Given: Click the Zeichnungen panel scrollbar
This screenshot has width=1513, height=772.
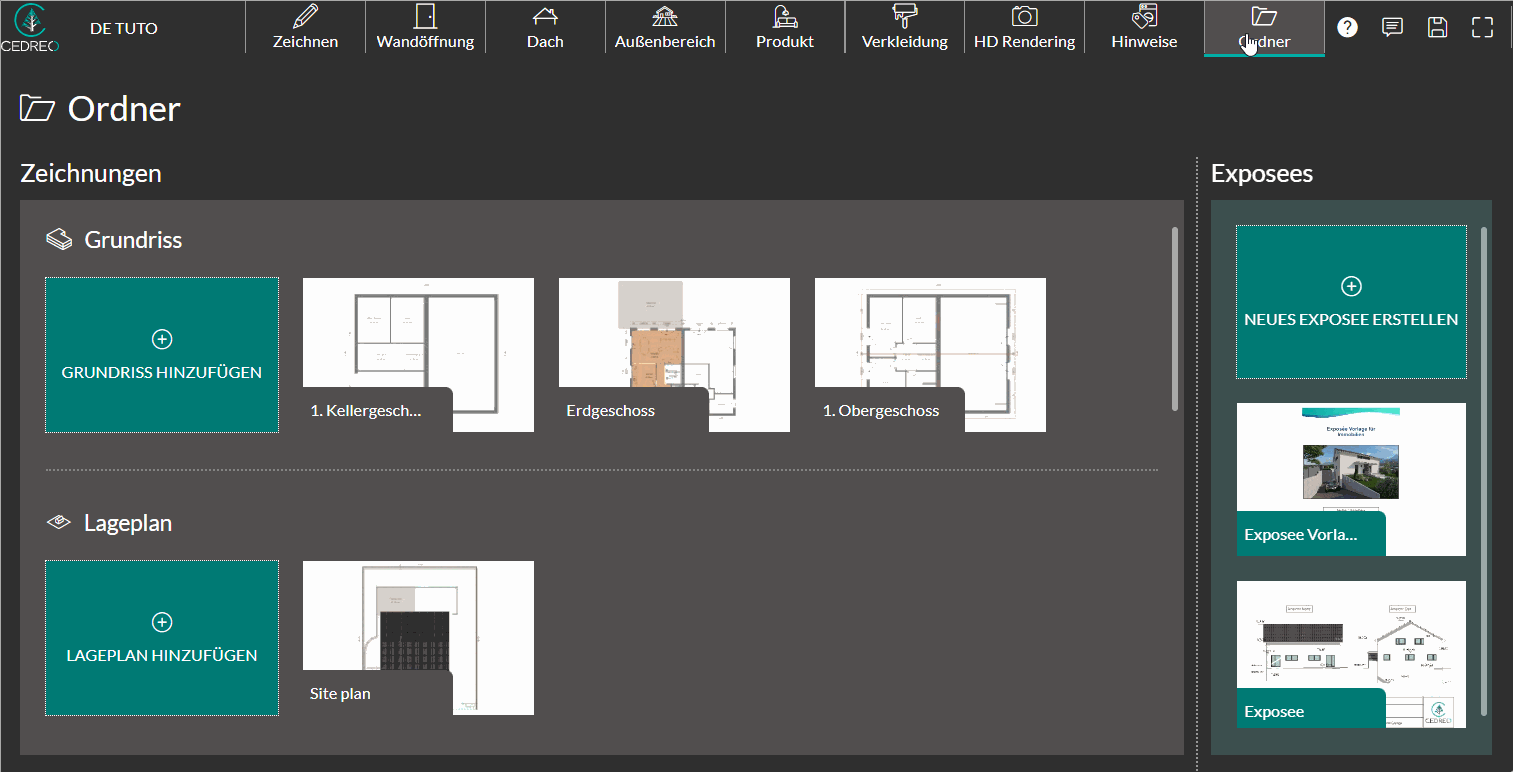Looking at the screenshot, I should pyautogui.click(x=1175, y=318).
